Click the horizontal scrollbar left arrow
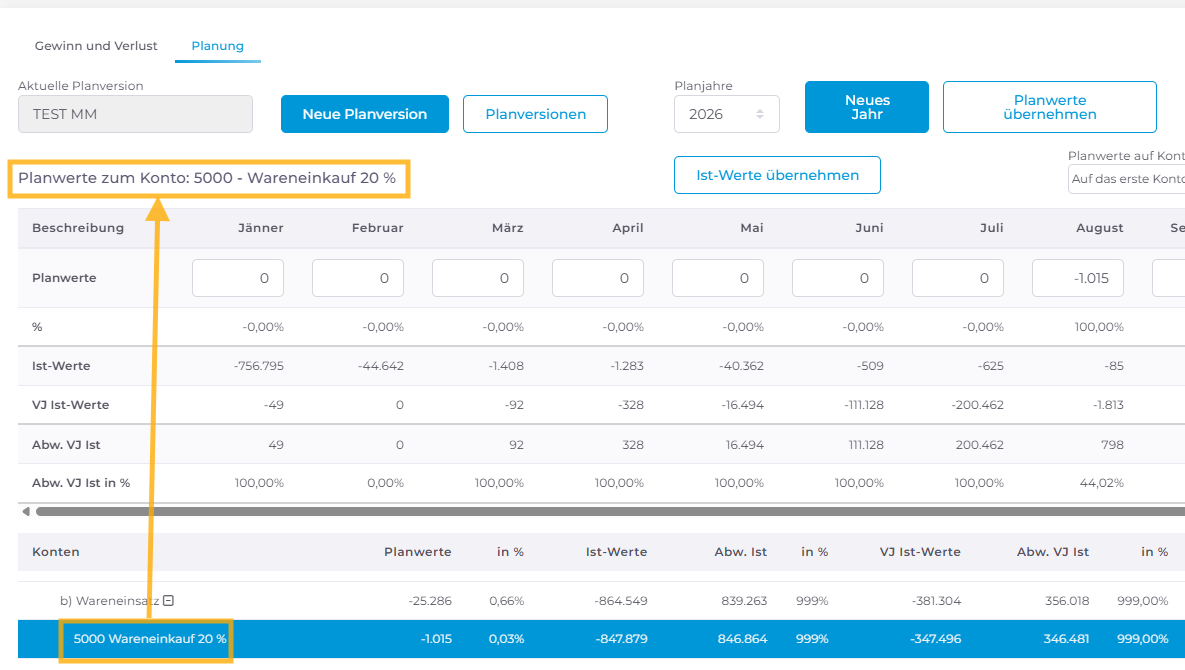Image resolution: width=1185 pixels, height=670 pixels. pyautogui.click(x=26, y=511)
